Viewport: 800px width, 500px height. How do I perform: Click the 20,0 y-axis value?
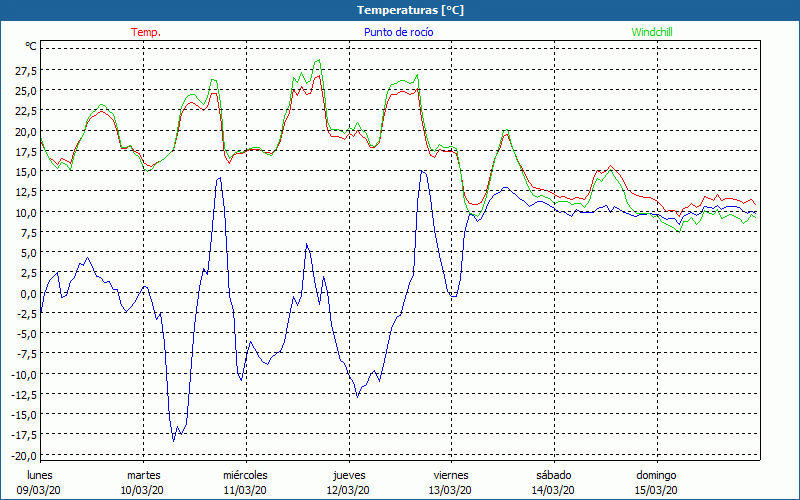[x=25, y=131]
